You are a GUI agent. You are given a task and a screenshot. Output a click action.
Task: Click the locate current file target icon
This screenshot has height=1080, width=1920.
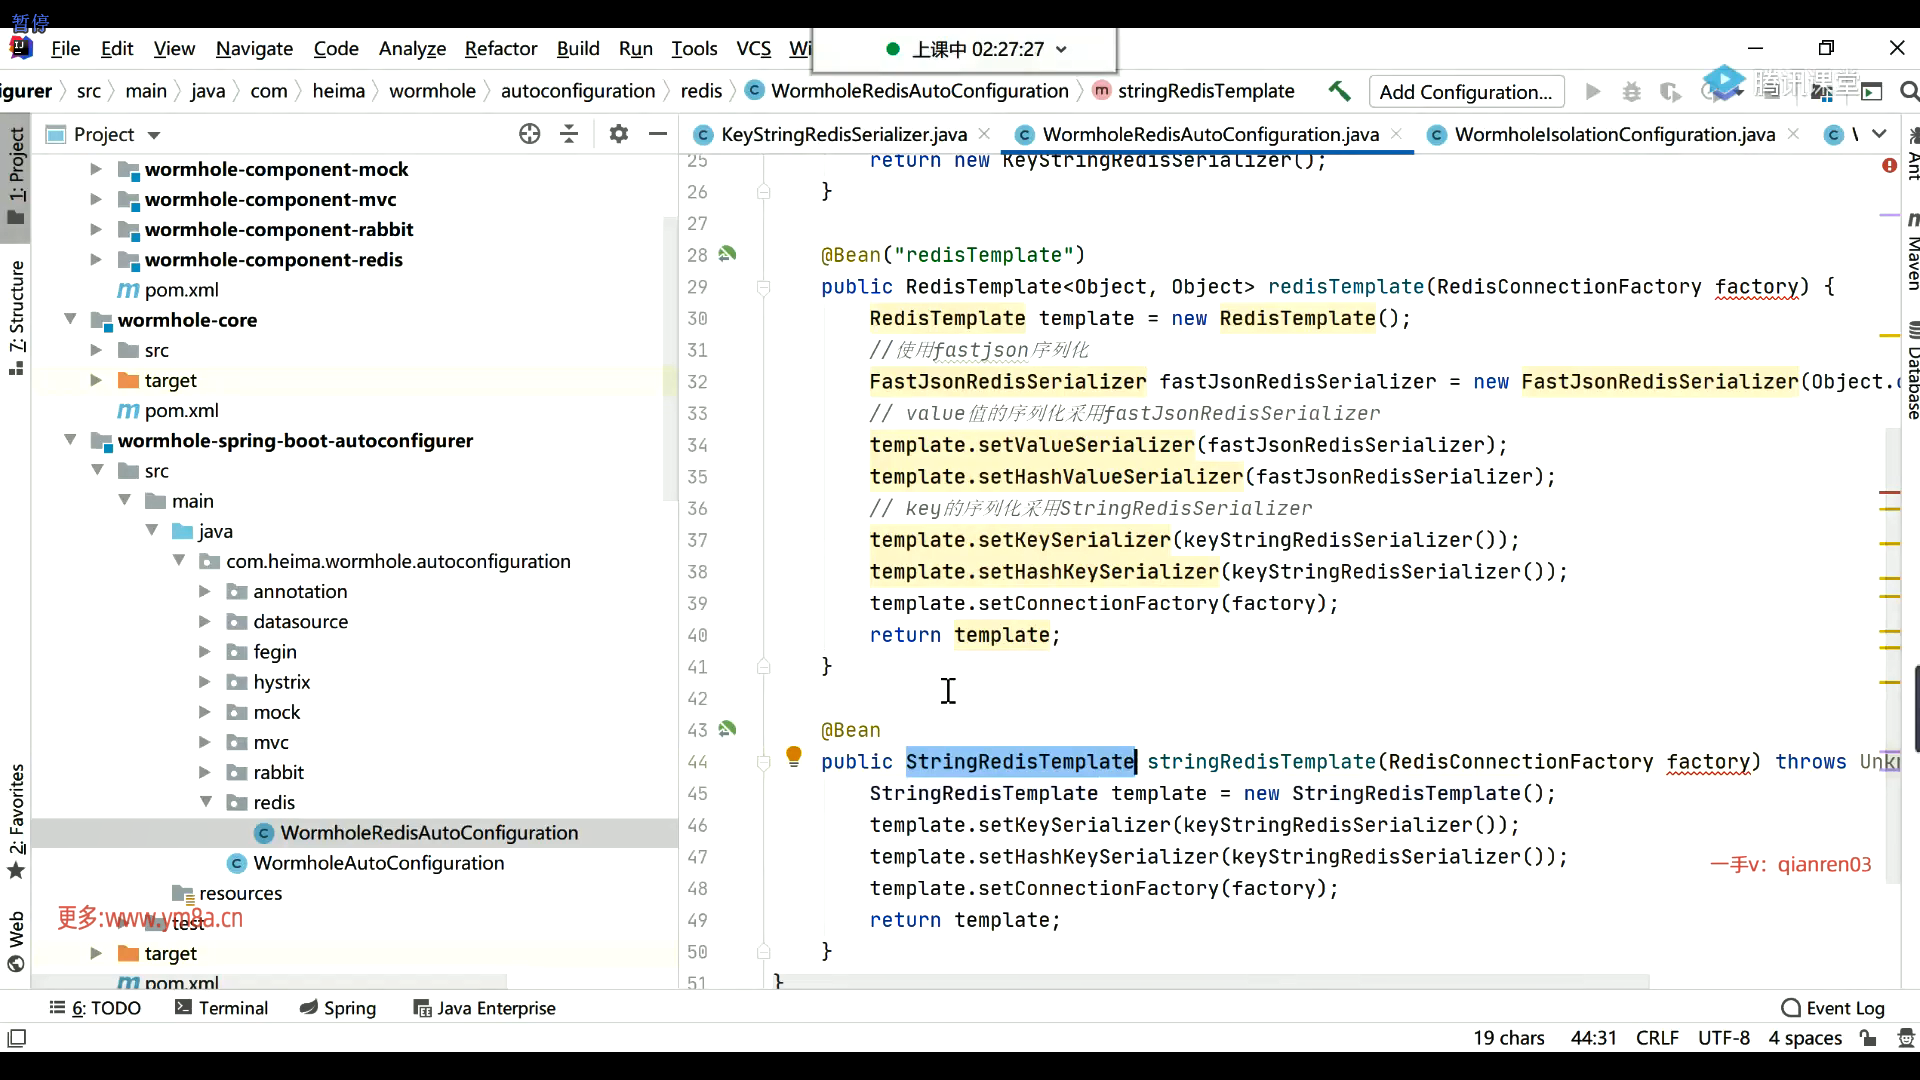pos(529,134)
